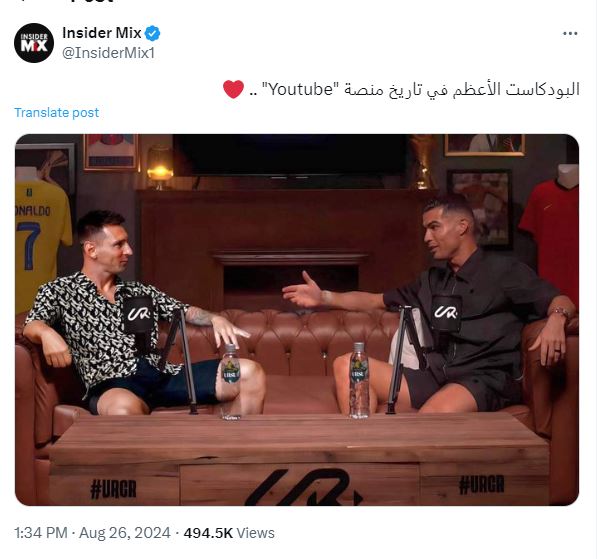The image size is (597, 559).
Task: Click the left microphone with UR logo
Action: click(x=138, y=315)
